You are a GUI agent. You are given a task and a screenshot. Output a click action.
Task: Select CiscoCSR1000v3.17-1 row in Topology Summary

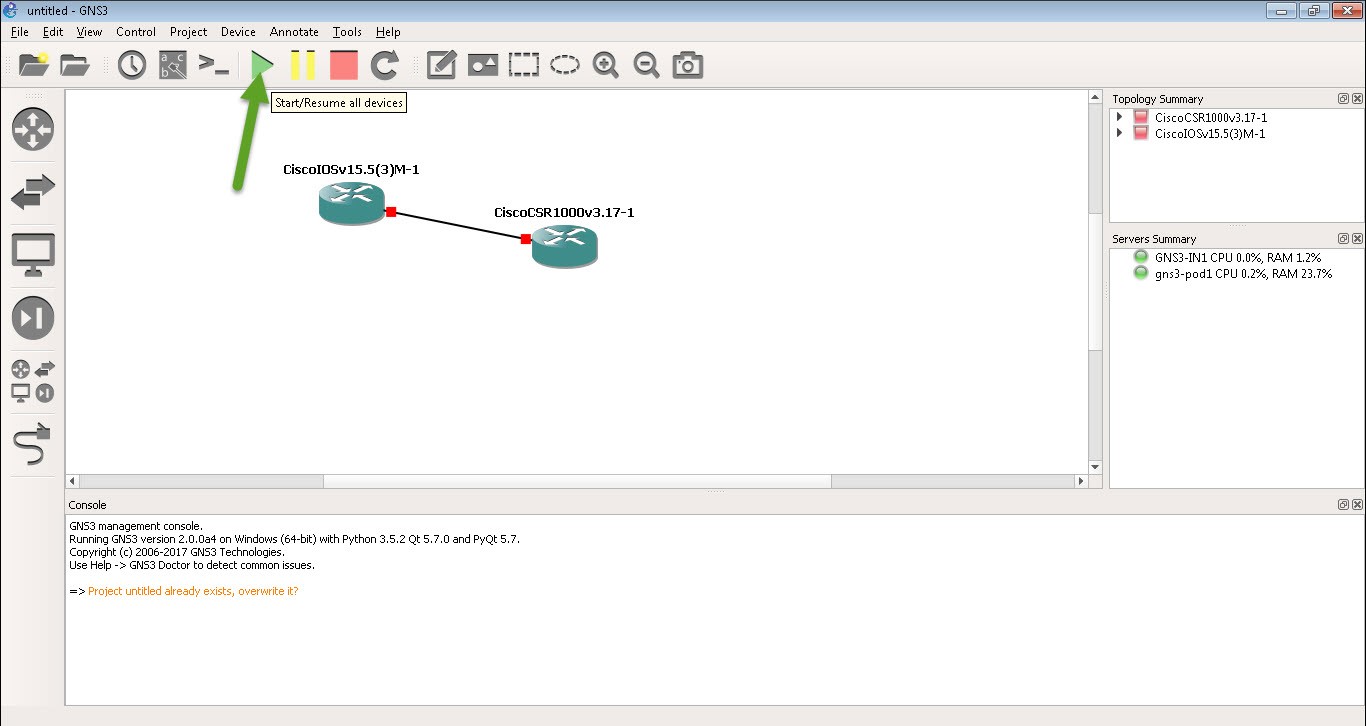(x=1210, y=117)
